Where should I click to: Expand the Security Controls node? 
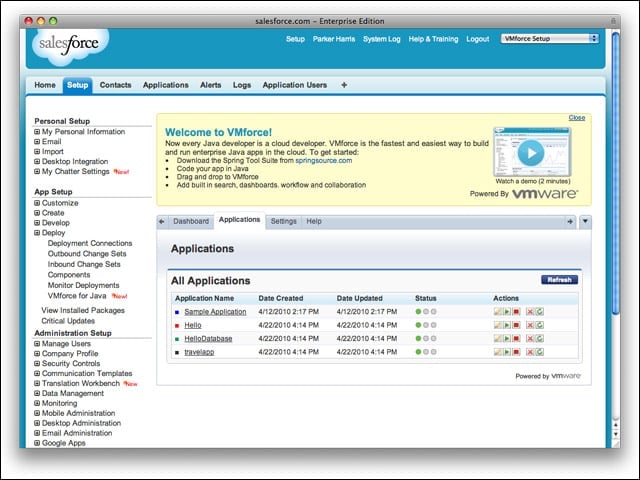(37, 363)
